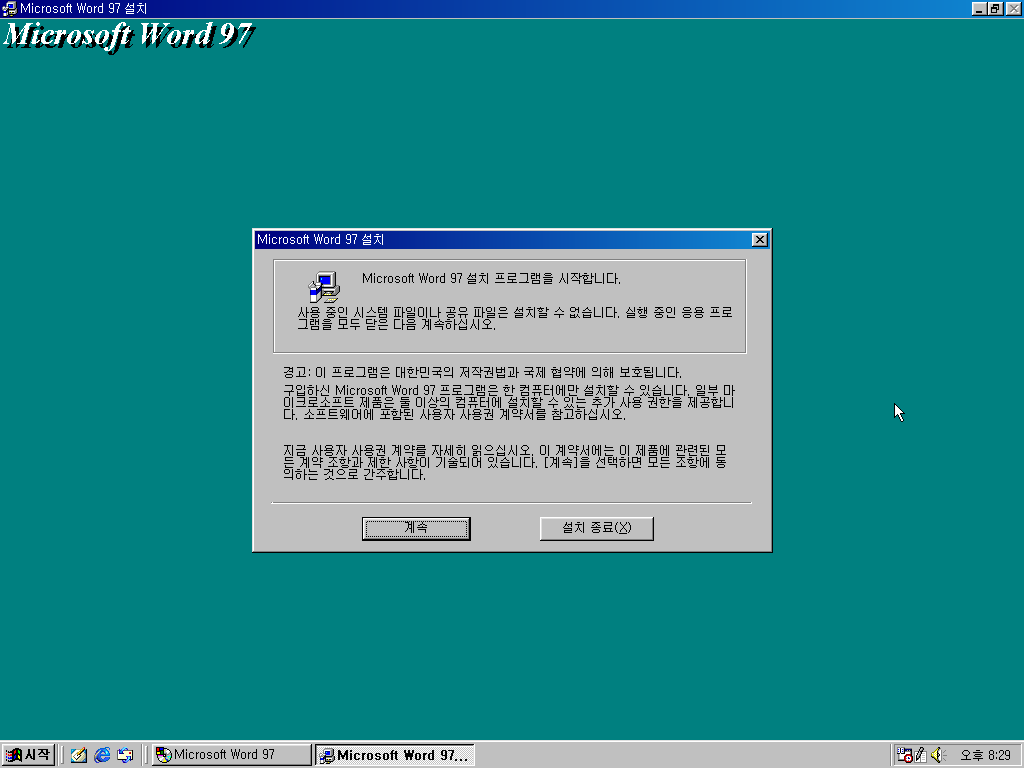Screen dimensions: 1024x768
Task: Switch to first Microsoft Word 97 taskbar button
Action: coord(232,755)
